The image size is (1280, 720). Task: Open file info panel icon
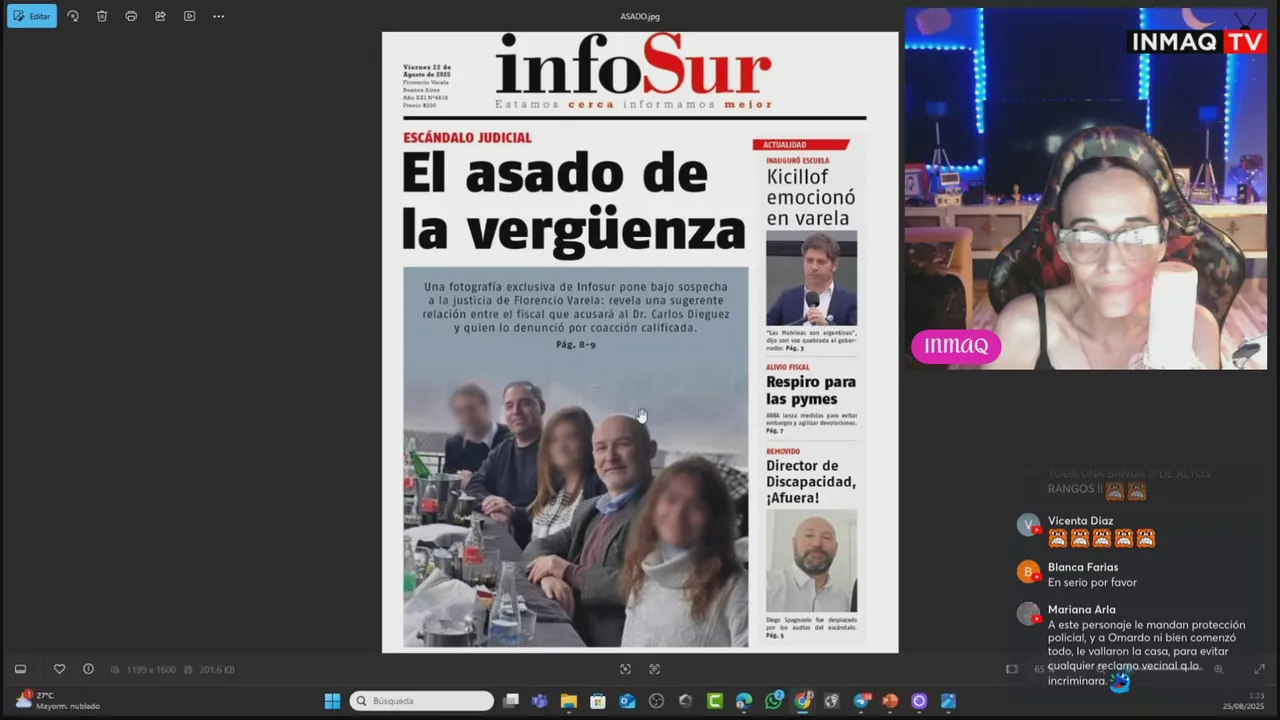click(88, 669)
